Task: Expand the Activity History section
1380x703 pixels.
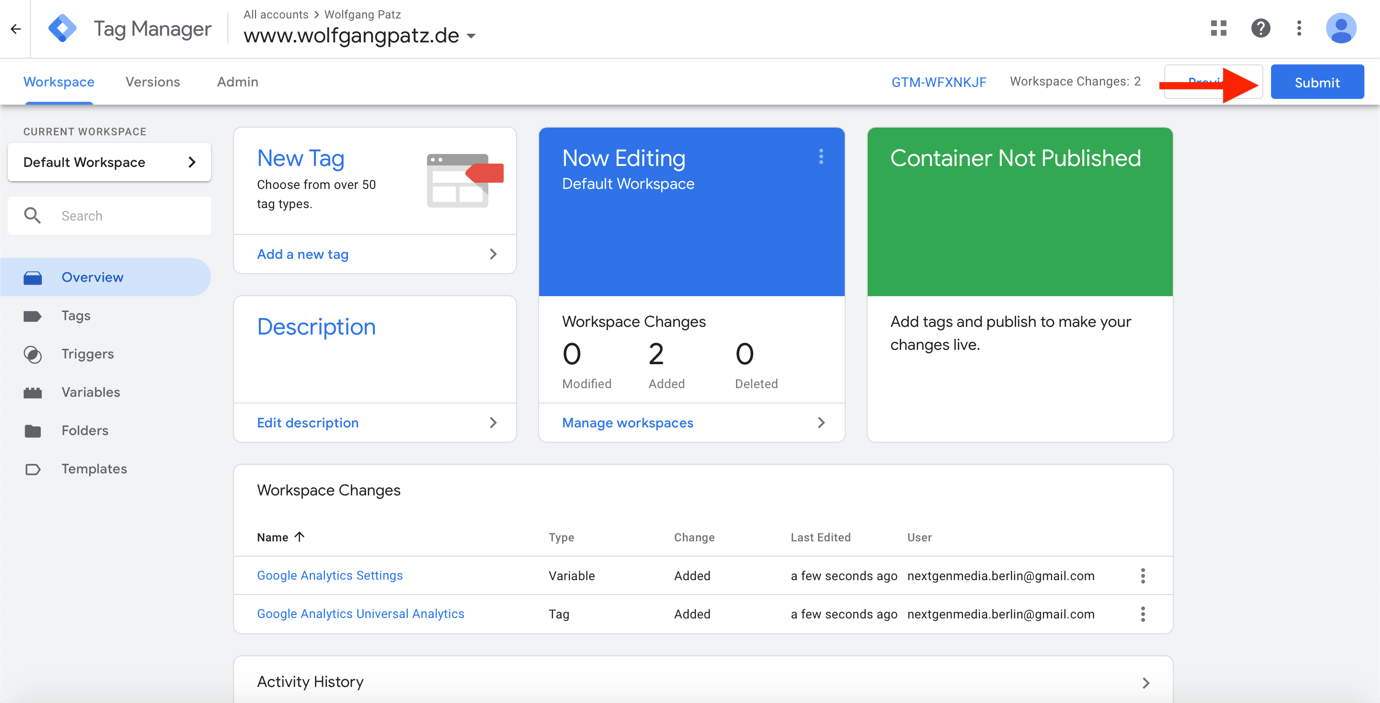Action: (1146, 683)
